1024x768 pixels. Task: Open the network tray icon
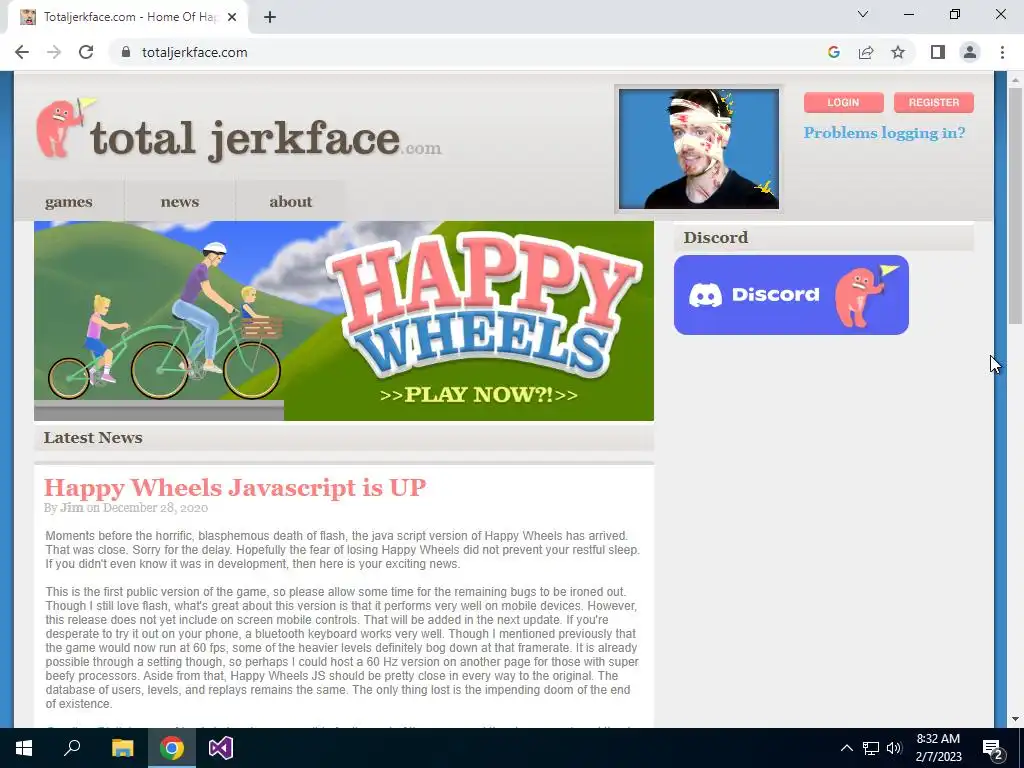871,748
